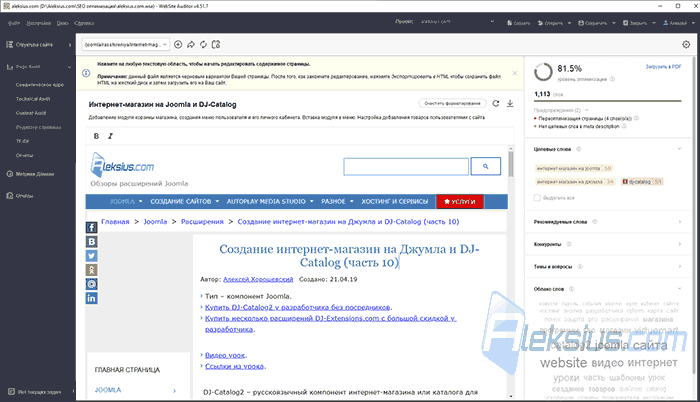Click the info icon next to optimization level

612,79
